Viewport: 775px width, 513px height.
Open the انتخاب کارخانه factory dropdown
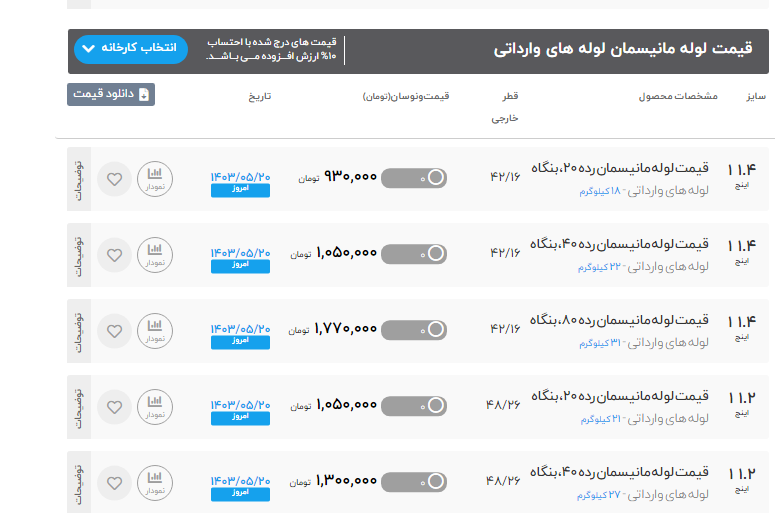[130, 48]
